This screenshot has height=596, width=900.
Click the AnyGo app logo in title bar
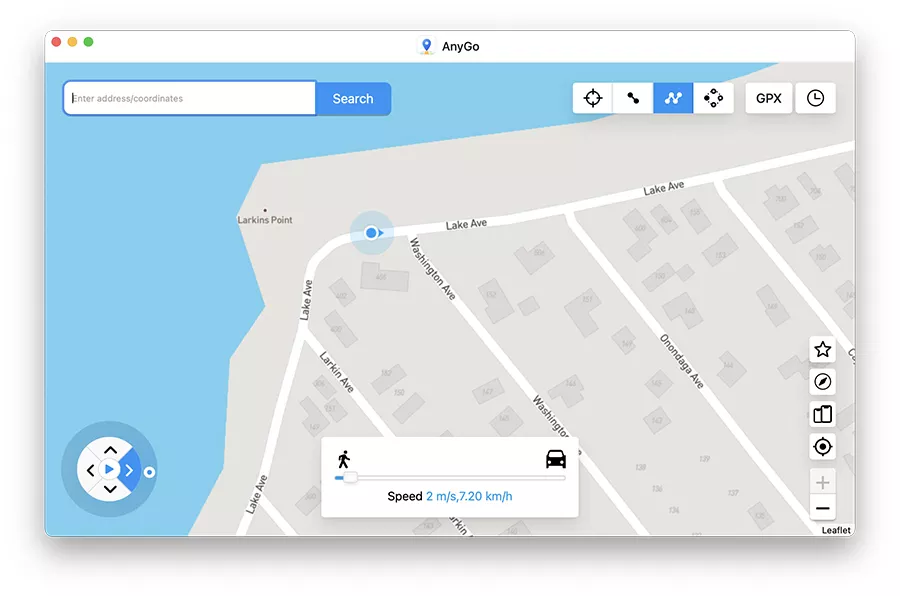pyautogui.click(x=426, y=46)
